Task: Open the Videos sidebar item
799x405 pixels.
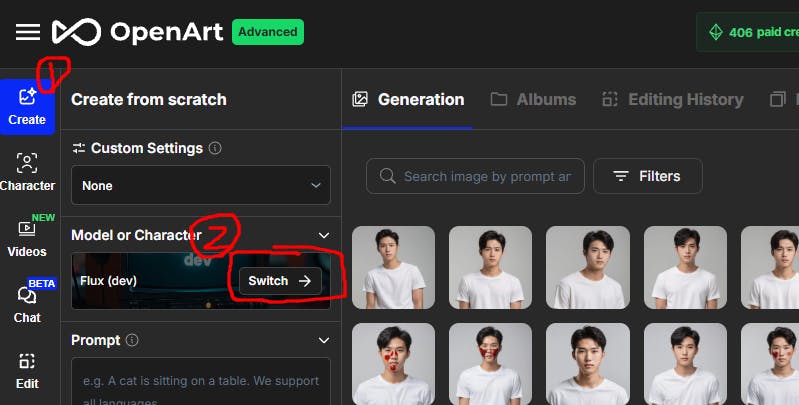Action: (27, 238)
